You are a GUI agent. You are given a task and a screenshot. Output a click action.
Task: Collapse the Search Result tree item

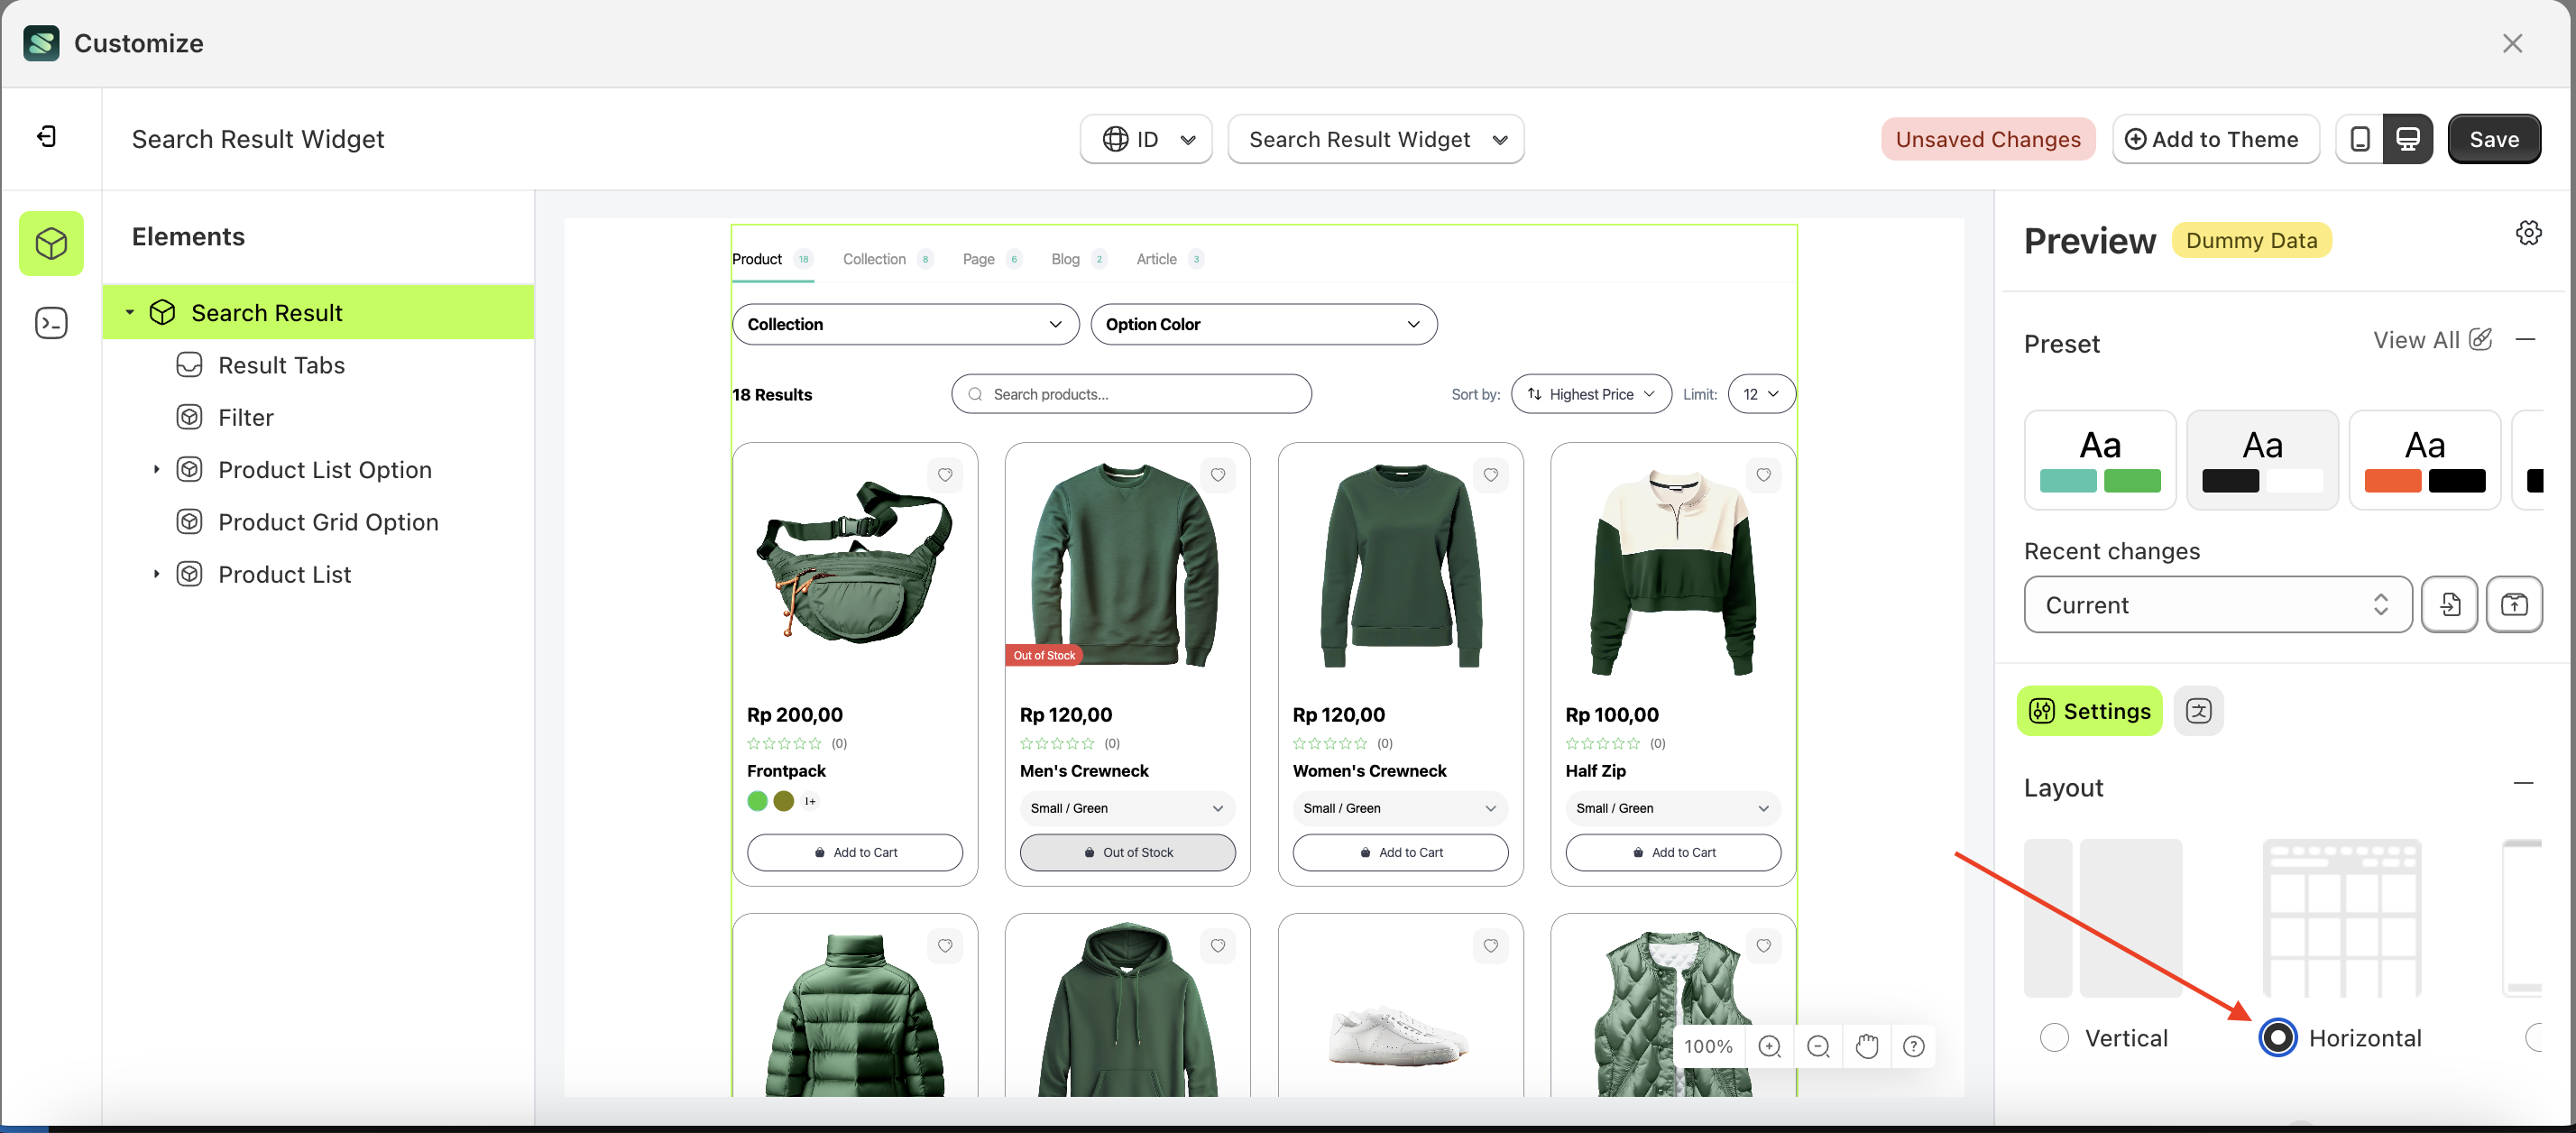pos(129,312)
